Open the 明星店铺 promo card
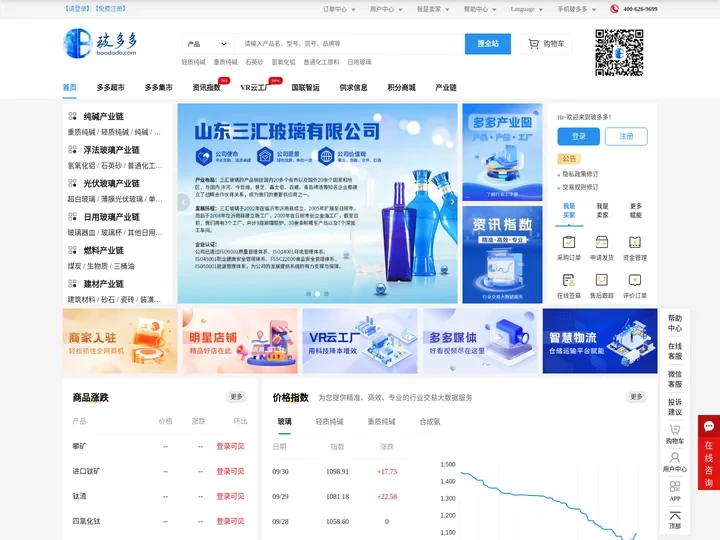 (240, 341)
